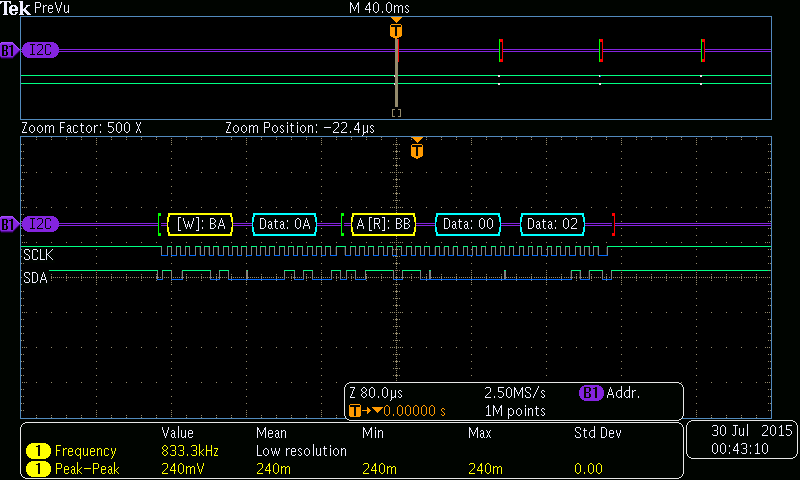This screenshot has width=800, height=480.
Task: Click the M 40.0ms timebase readout
Action: (x=379, y=8)
